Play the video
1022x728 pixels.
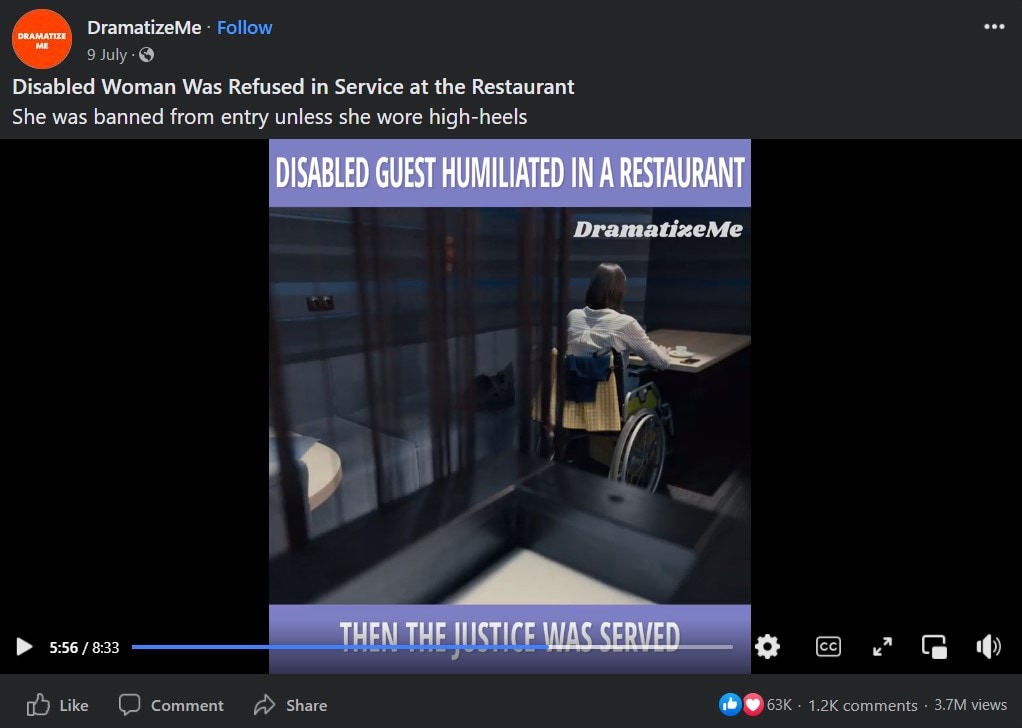[x=24, y=647]
